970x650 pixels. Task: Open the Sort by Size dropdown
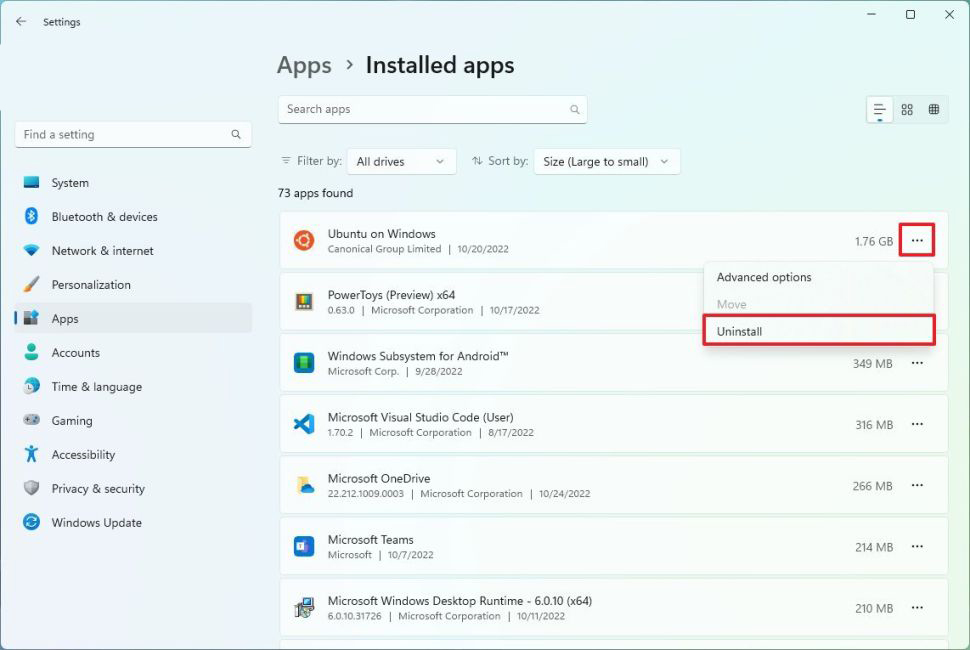(607, 162)
